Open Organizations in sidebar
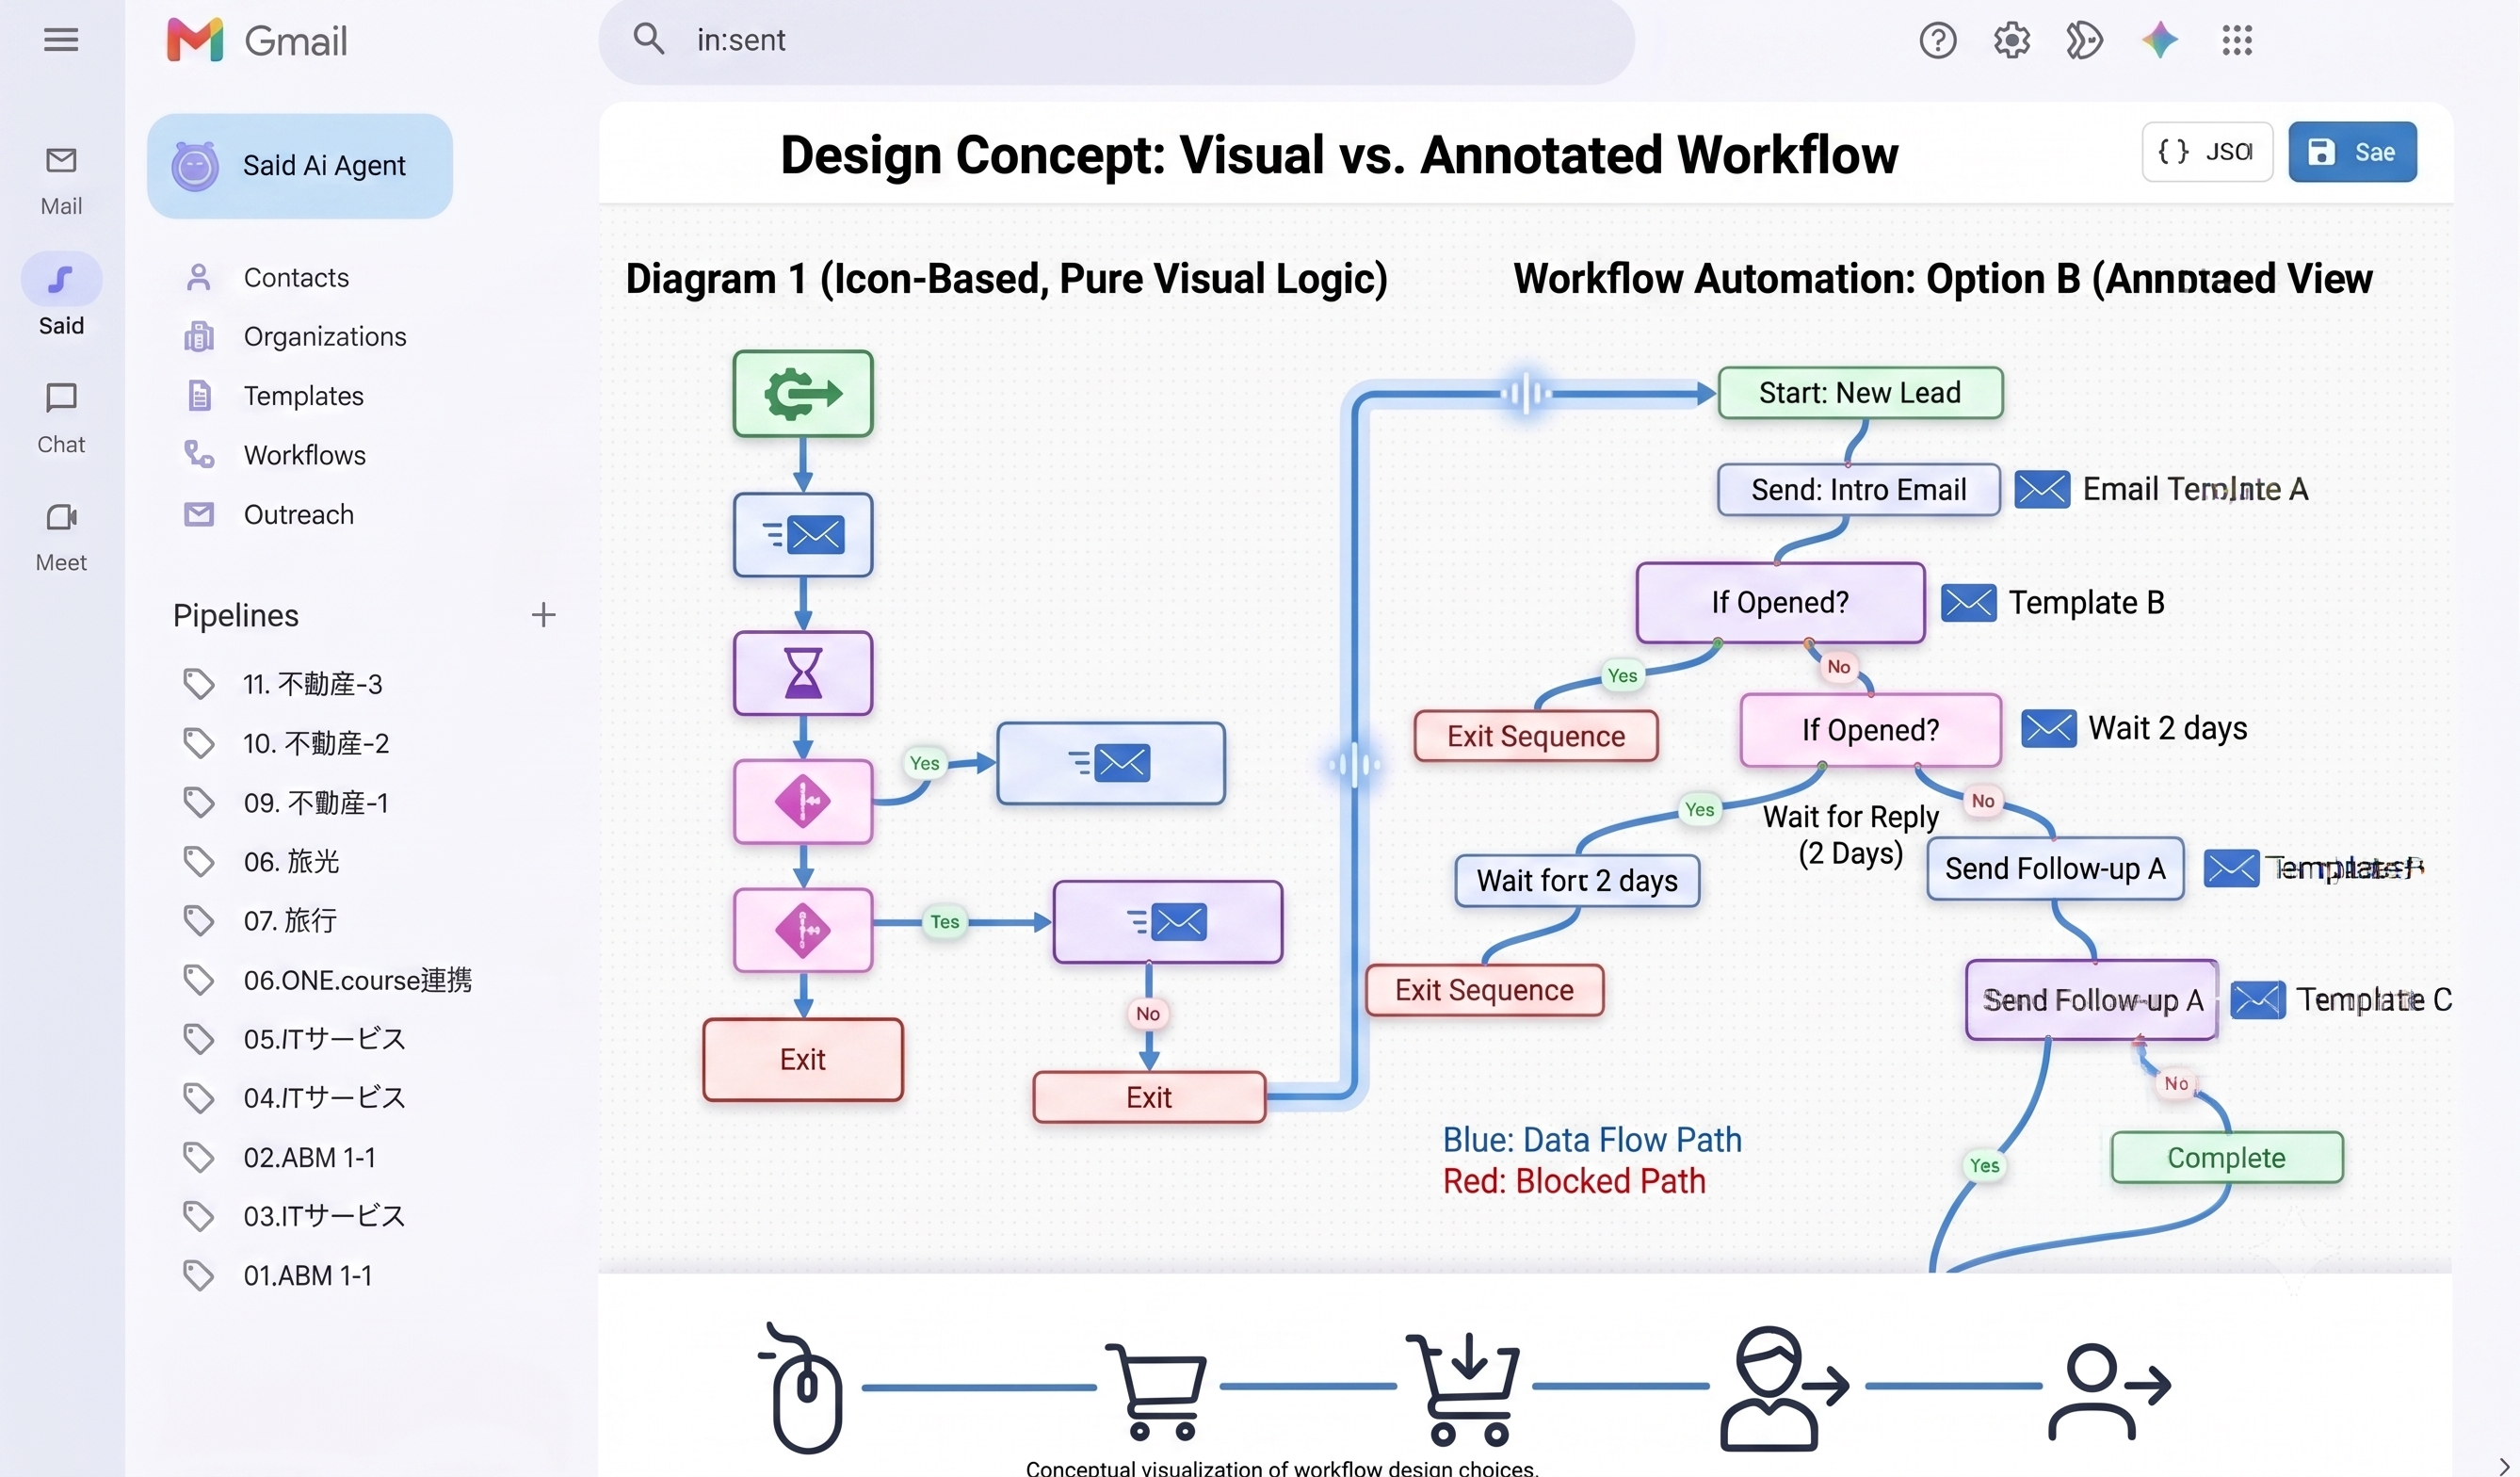The image size is (2520, 1477). (x=295, y=336)
